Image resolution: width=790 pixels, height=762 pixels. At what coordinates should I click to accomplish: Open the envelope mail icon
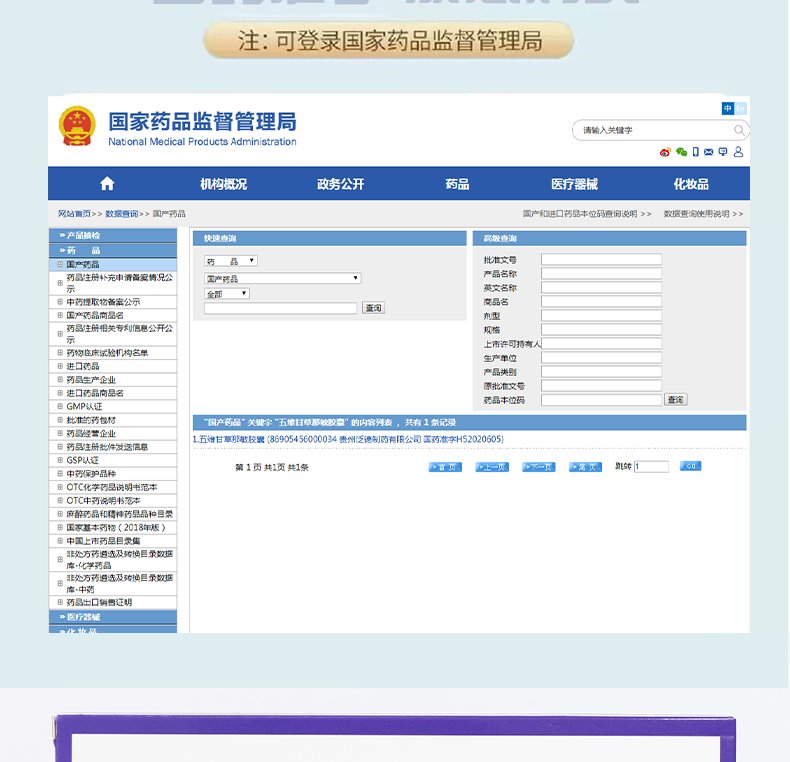point(708,152)
